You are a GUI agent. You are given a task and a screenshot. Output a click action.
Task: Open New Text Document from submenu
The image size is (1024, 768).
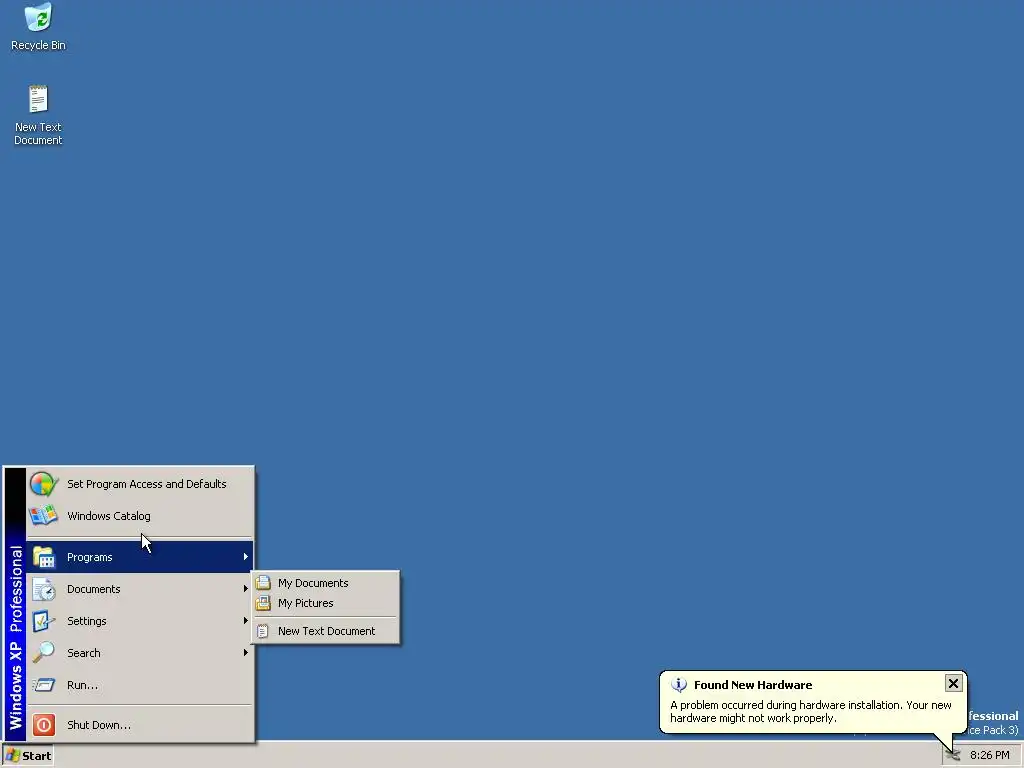(x=326, y=631)
